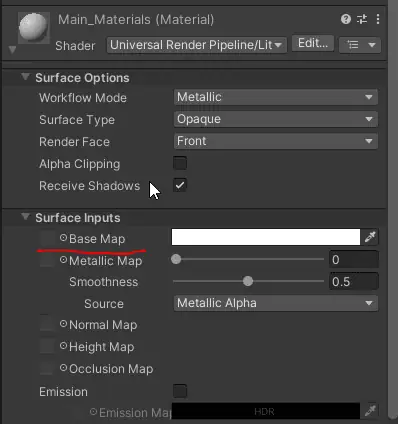Open the Source dropdown Metallic Alpha
Viewport: 398px width, 424px height.
tap(276, 303)
